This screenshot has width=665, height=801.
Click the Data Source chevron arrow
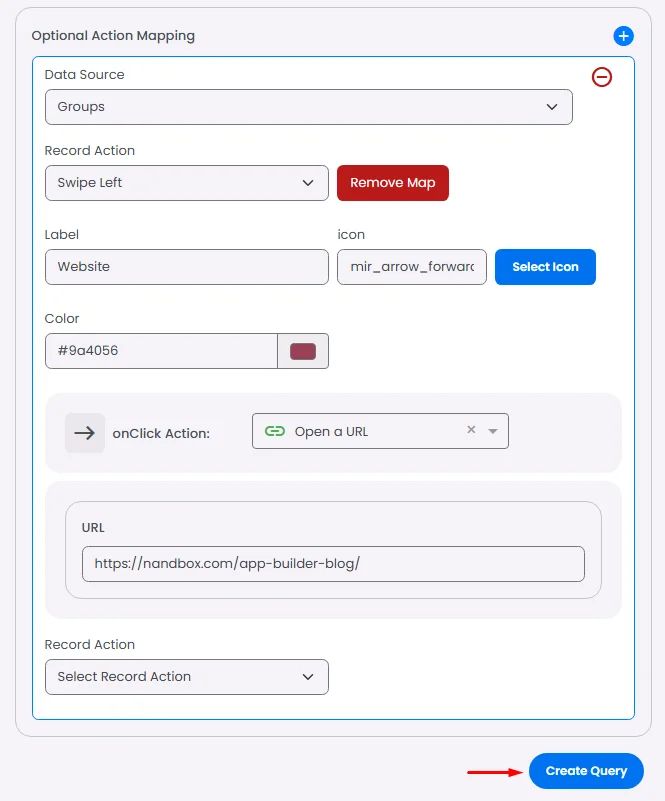[x=552, y=107]
